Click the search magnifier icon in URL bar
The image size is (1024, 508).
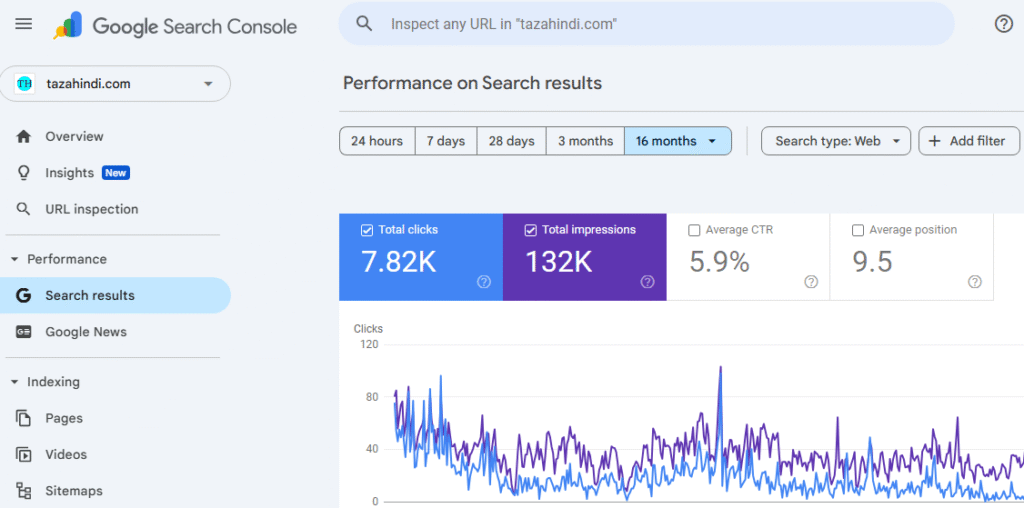tap(364, 24)
